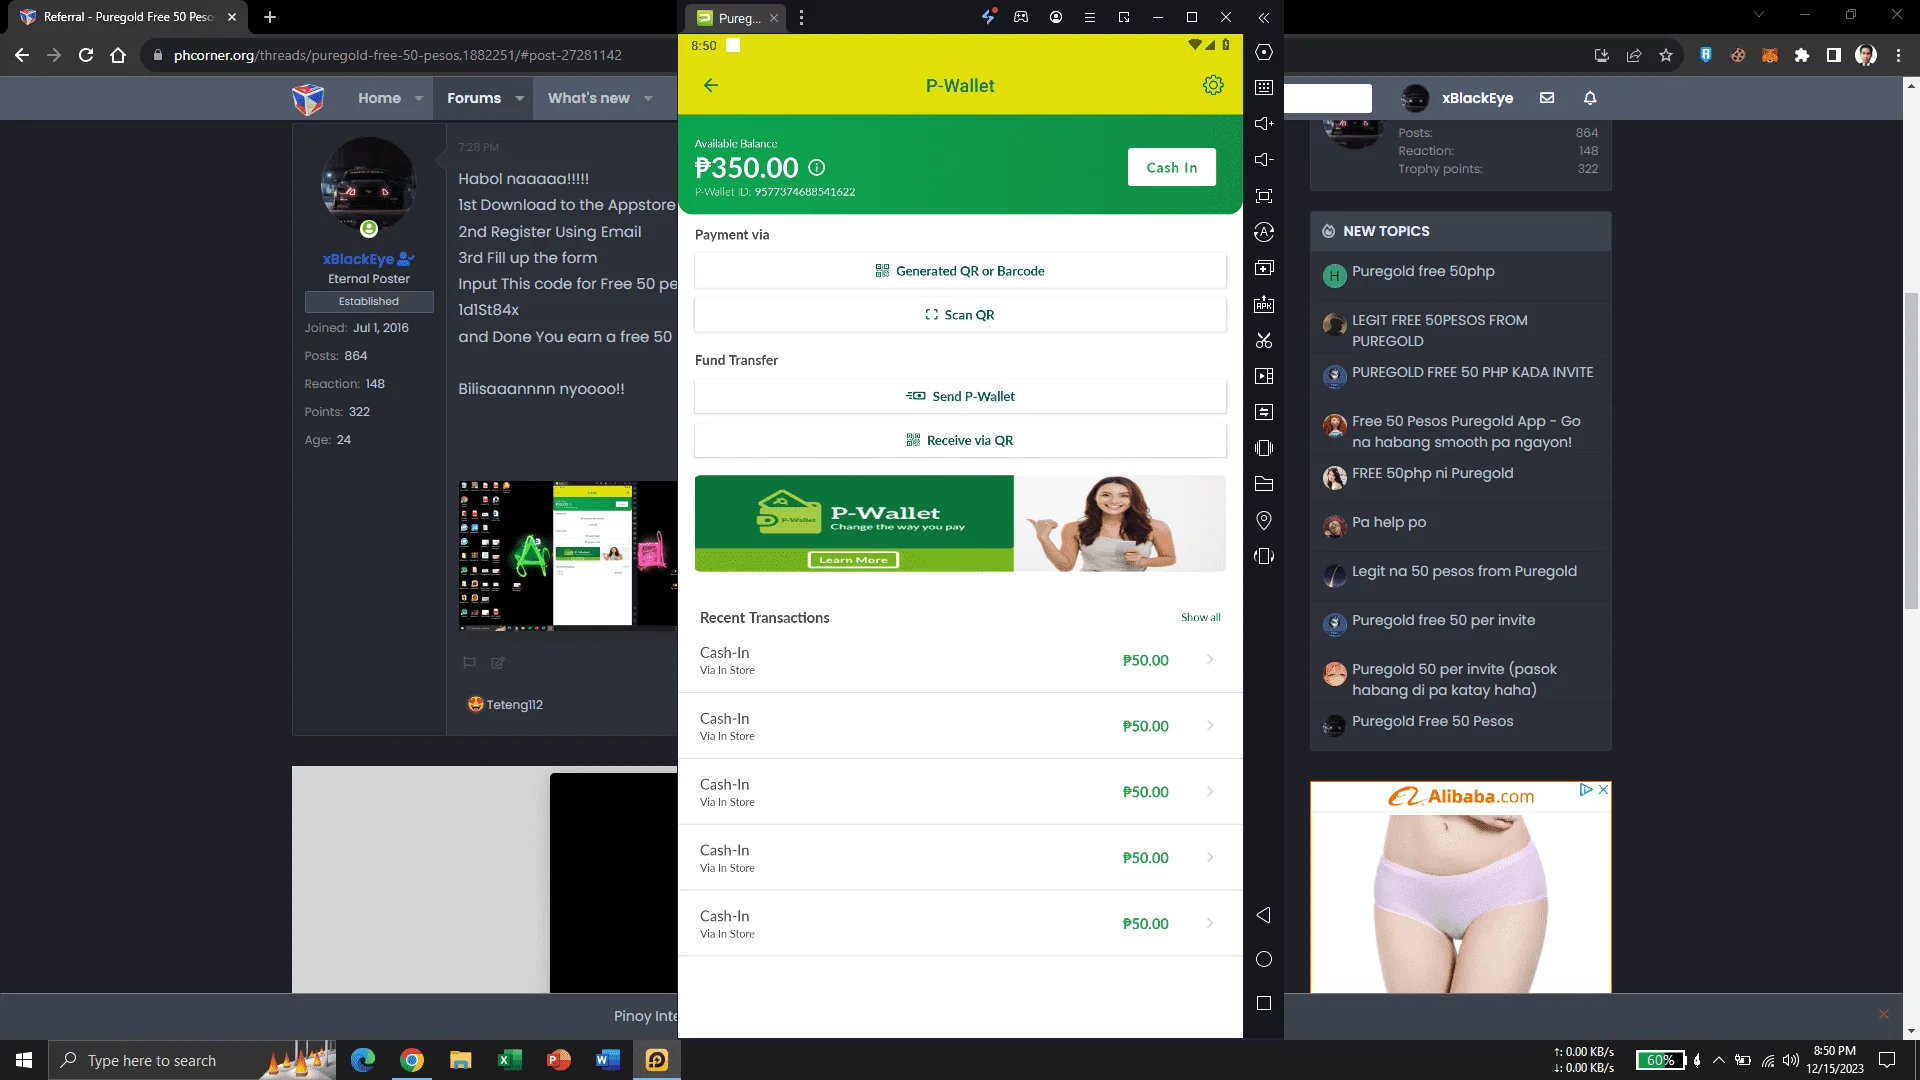Close the Alibaba ad with X icon
1920x1080 pixels.
tap(1603, 790)
